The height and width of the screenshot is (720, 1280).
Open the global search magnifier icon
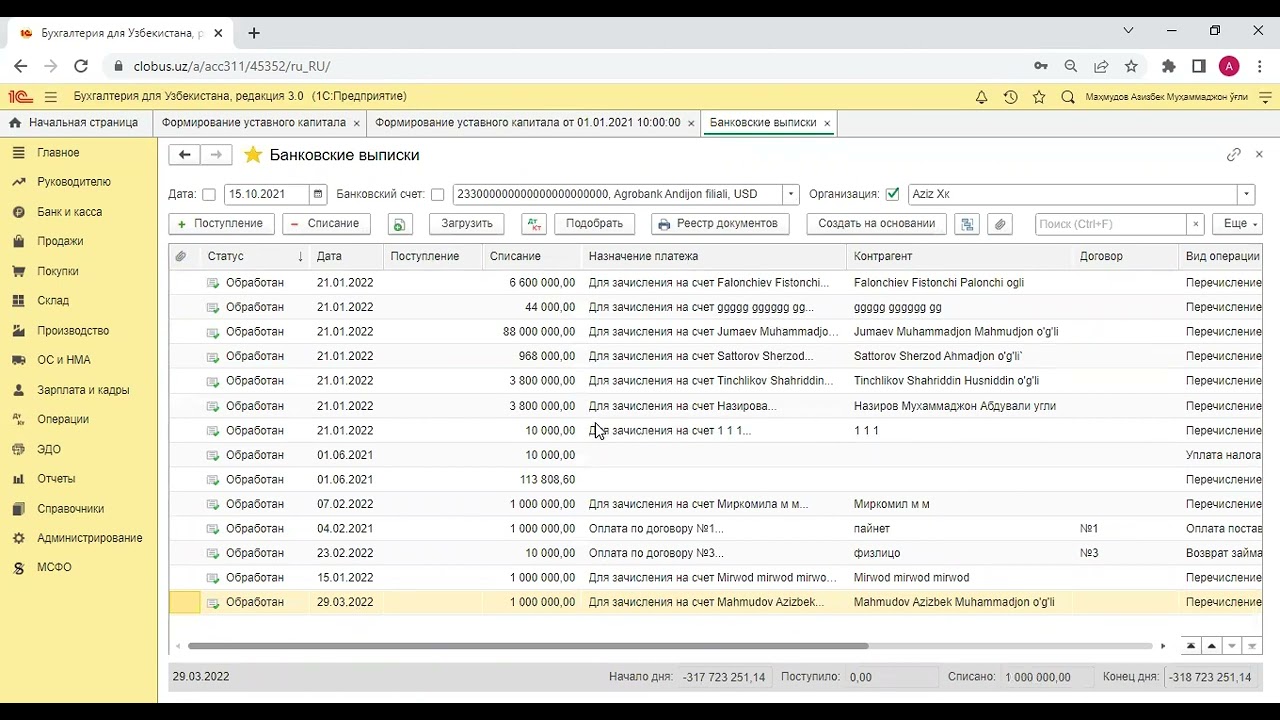point(1068,97)
